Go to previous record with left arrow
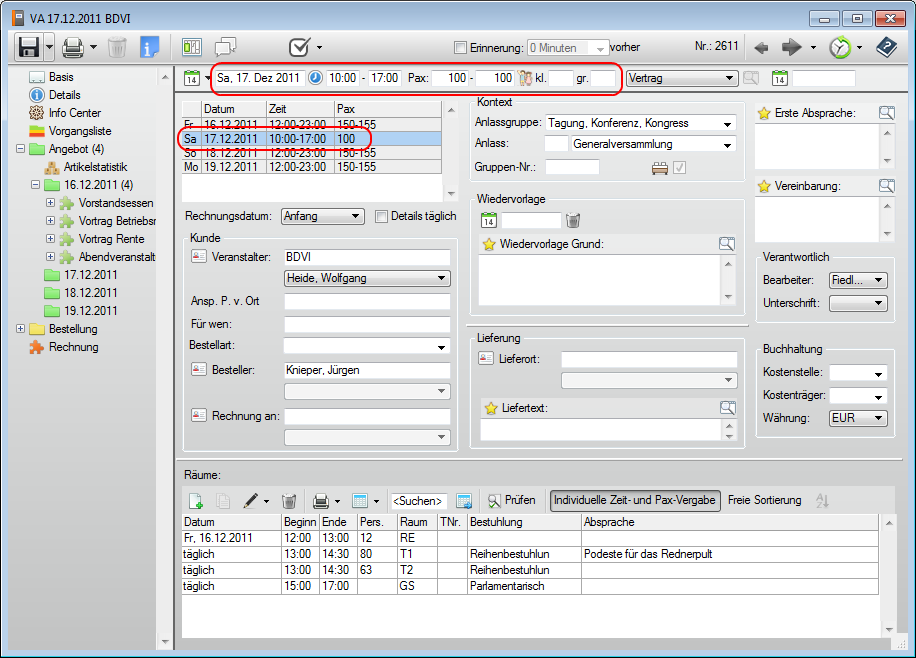 761,47
